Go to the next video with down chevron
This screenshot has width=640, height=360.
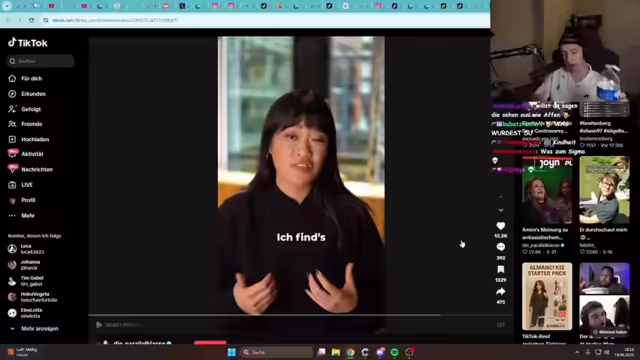click(501, 210)
